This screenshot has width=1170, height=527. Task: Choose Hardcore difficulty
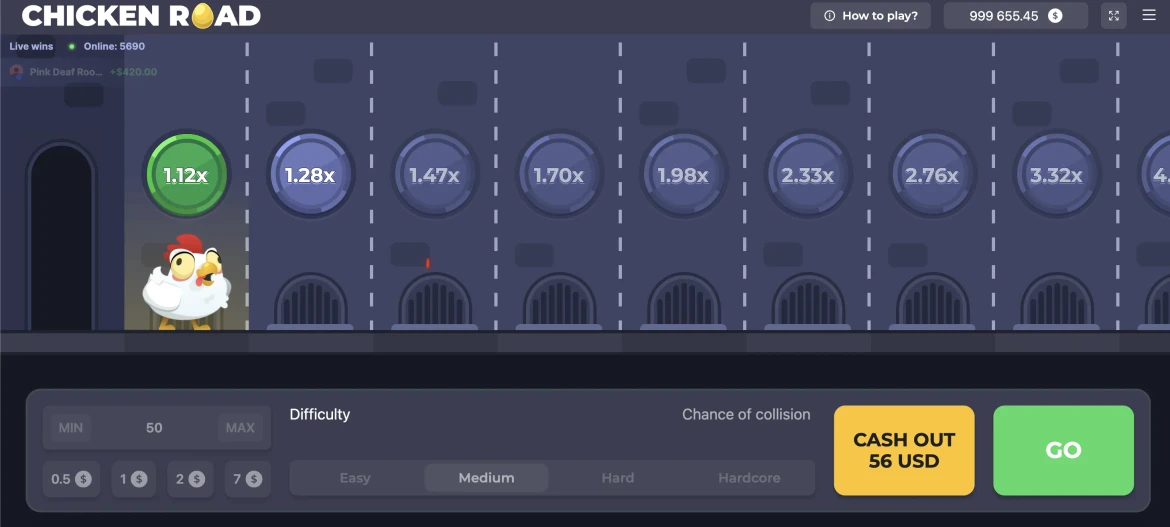tap(749, 478)
